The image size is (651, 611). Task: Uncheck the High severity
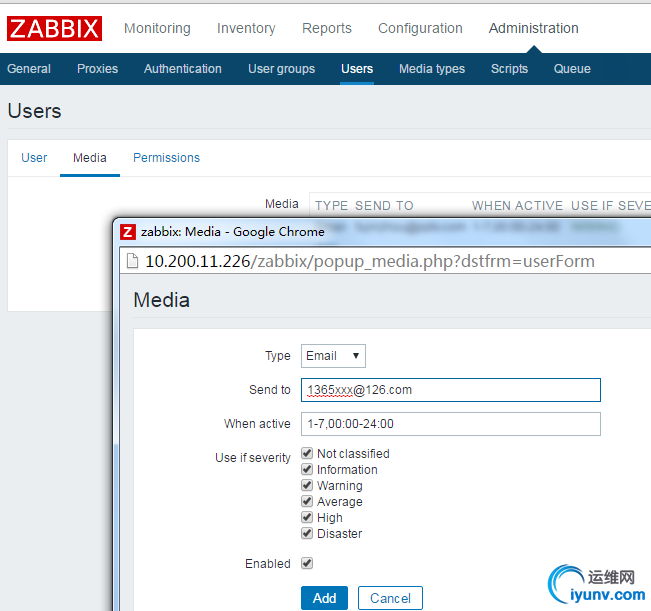(x=307, y=517)
